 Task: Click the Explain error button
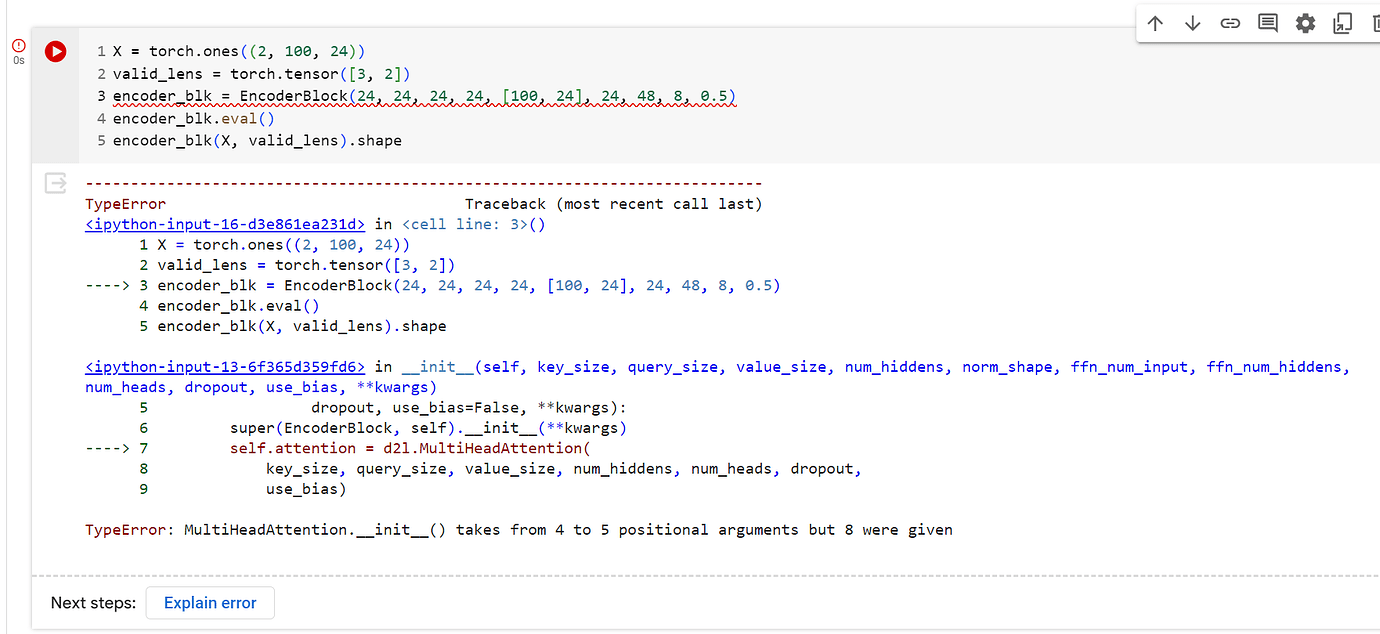tap(209, 603)
